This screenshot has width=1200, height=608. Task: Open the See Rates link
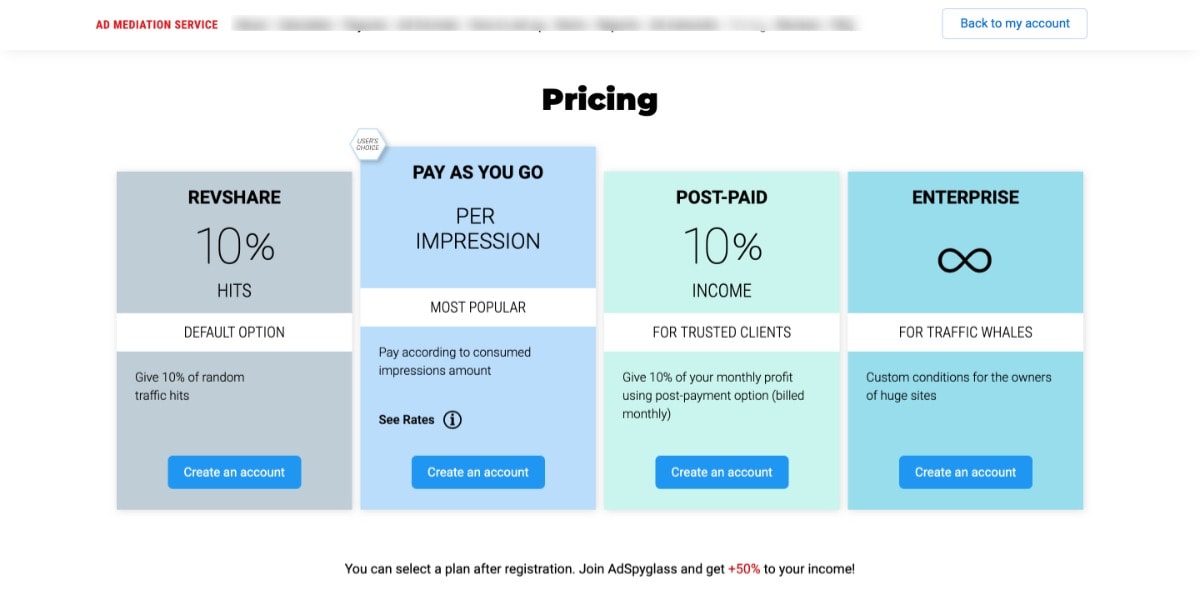[x=406, y=420]
